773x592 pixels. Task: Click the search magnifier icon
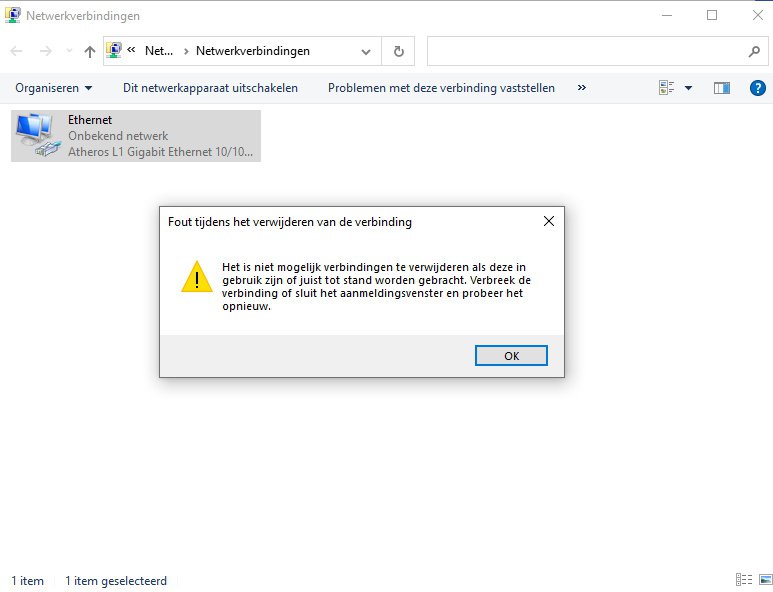(x=754, y=51)
